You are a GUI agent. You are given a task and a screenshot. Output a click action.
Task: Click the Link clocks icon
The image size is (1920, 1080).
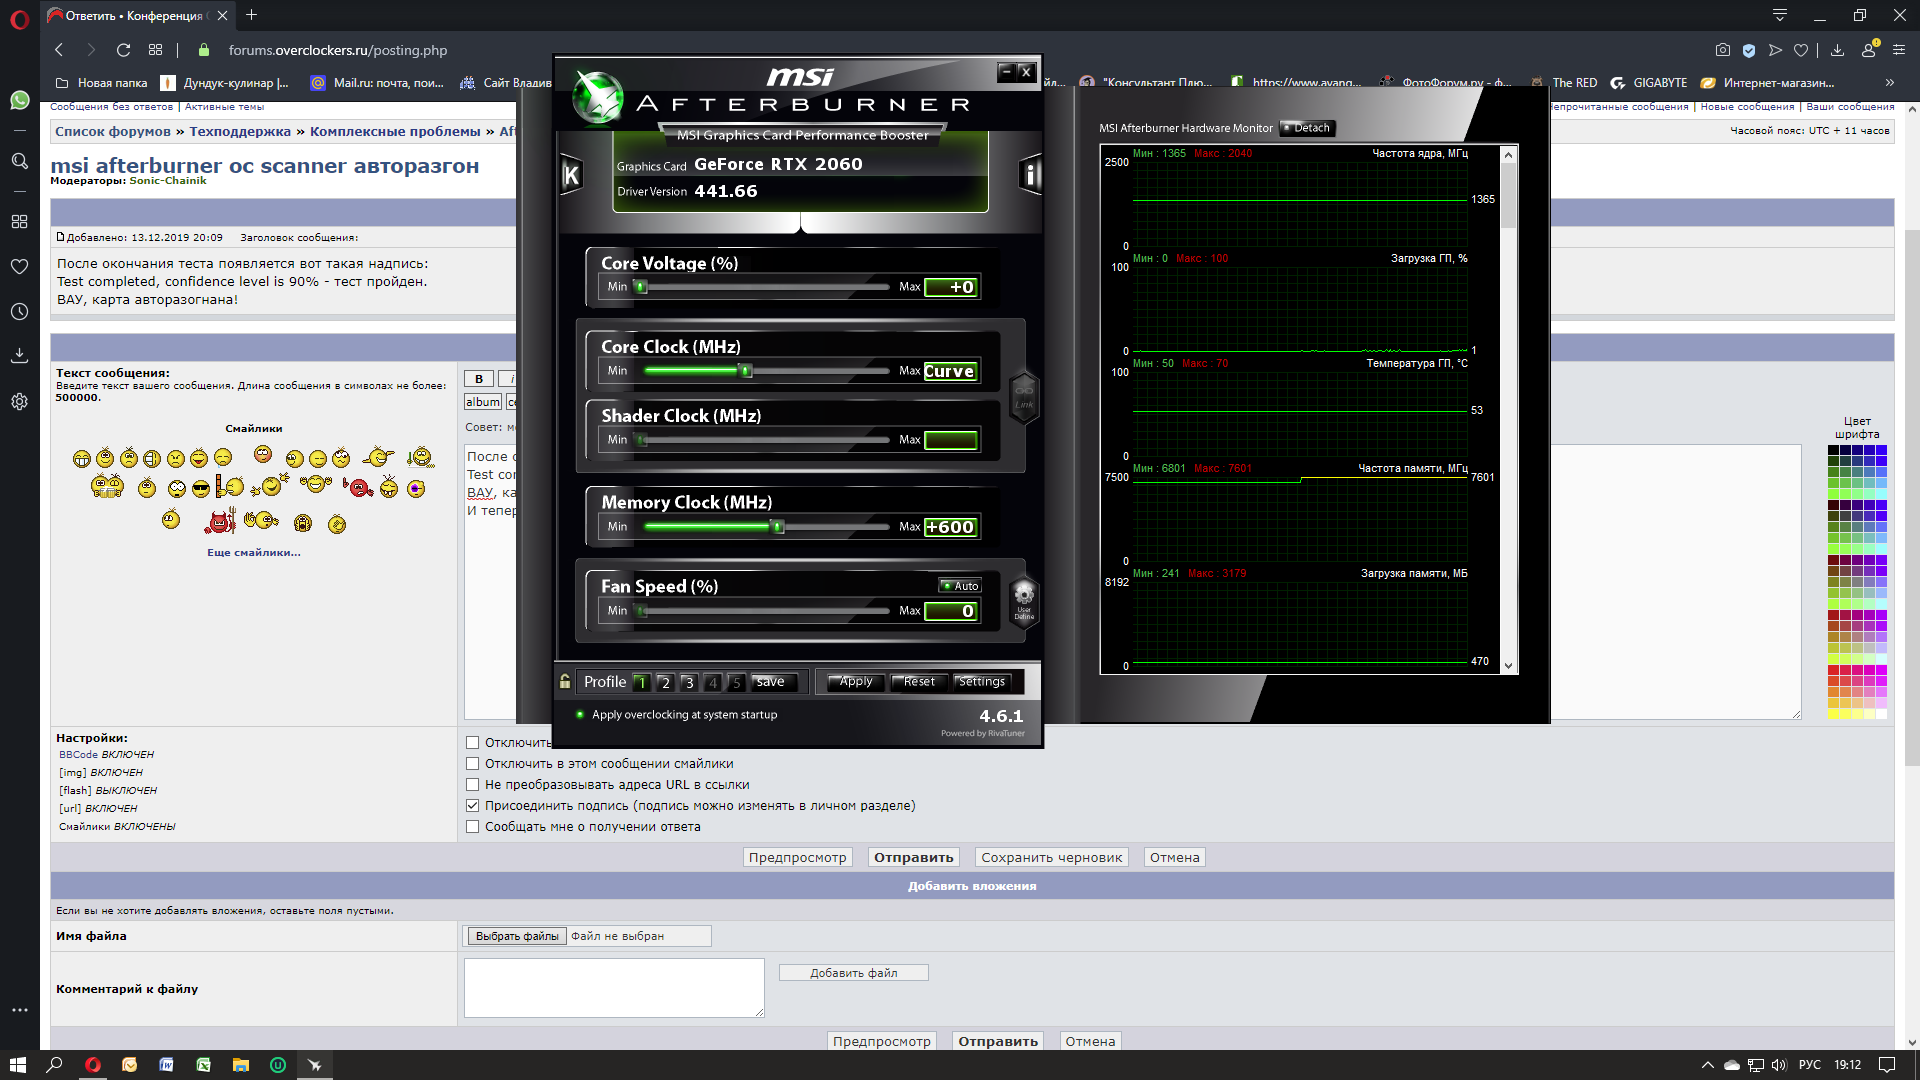pyautogui.click(x=1024, y=397)
